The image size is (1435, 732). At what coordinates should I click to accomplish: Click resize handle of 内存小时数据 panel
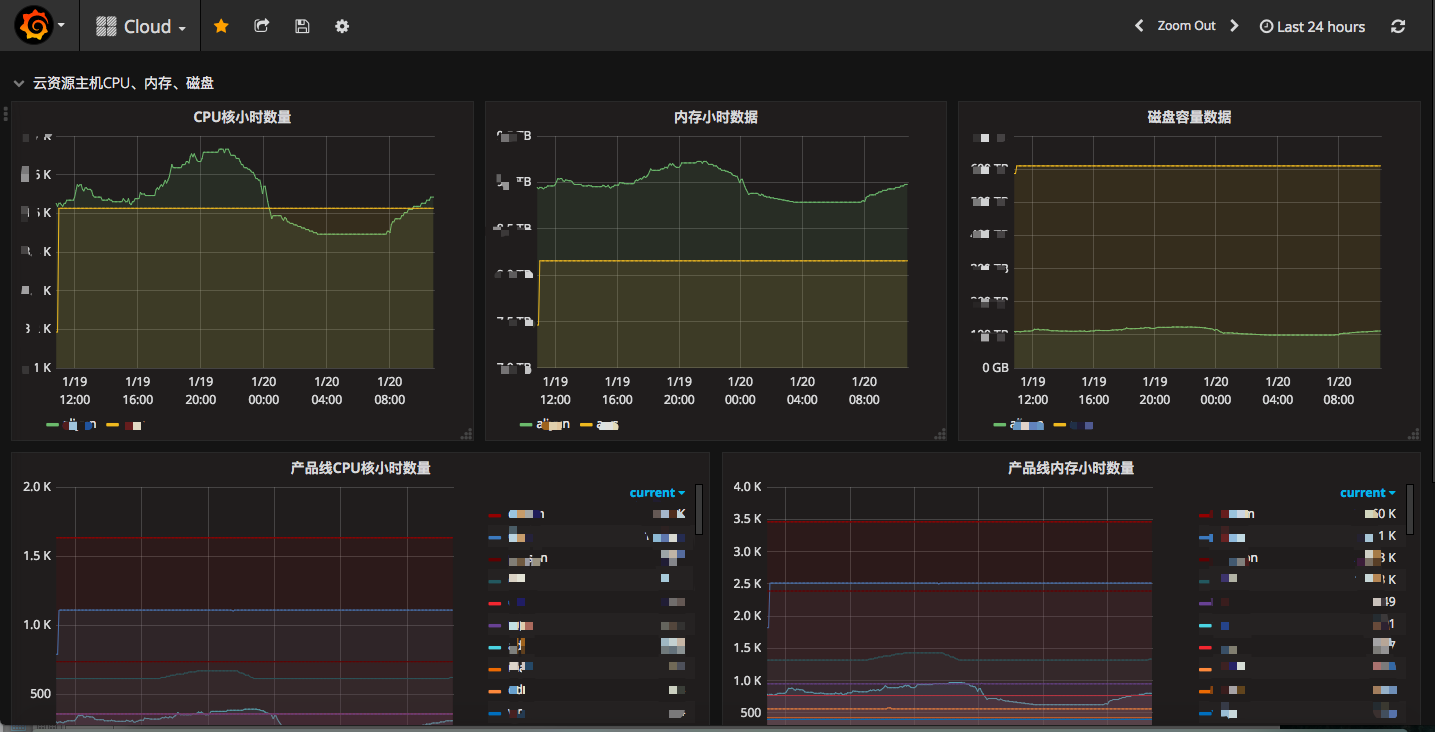pyautogui.click(x=939, y=433)
